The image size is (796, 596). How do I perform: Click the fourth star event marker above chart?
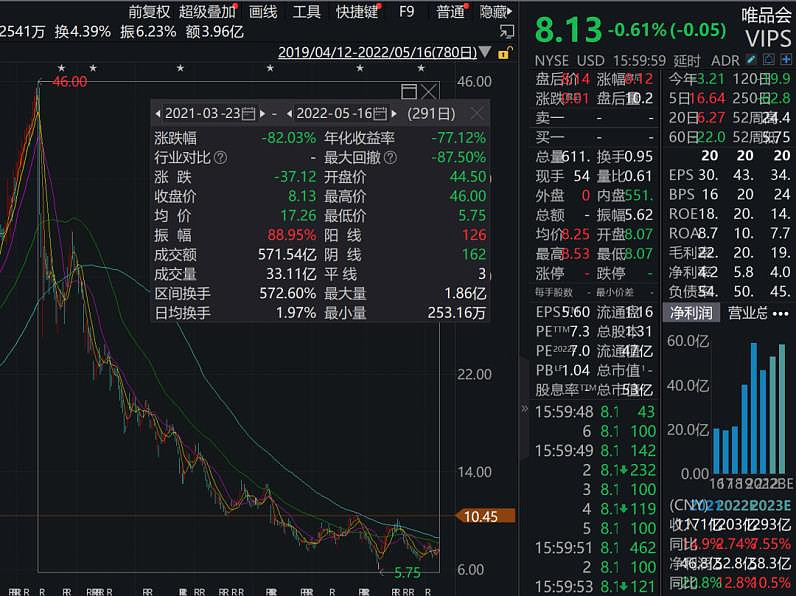point(270,68)
